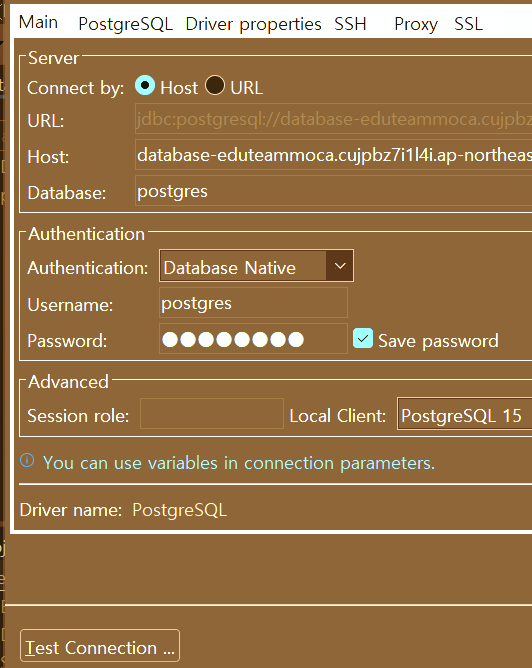
Task: Open the PostgreSQL tab
Action: pos(126,24)
